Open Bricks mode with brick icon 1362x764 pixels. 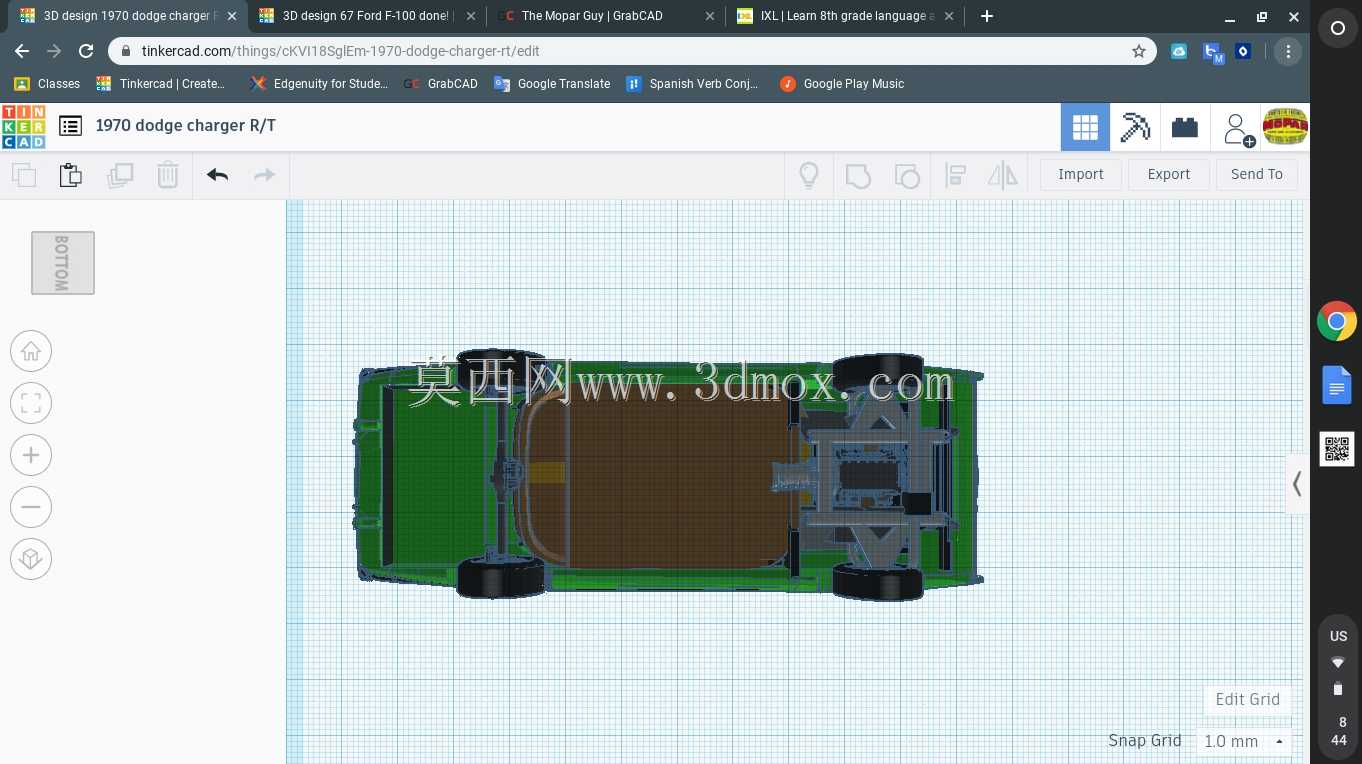pyautogui.click(x=1185, y=127)
